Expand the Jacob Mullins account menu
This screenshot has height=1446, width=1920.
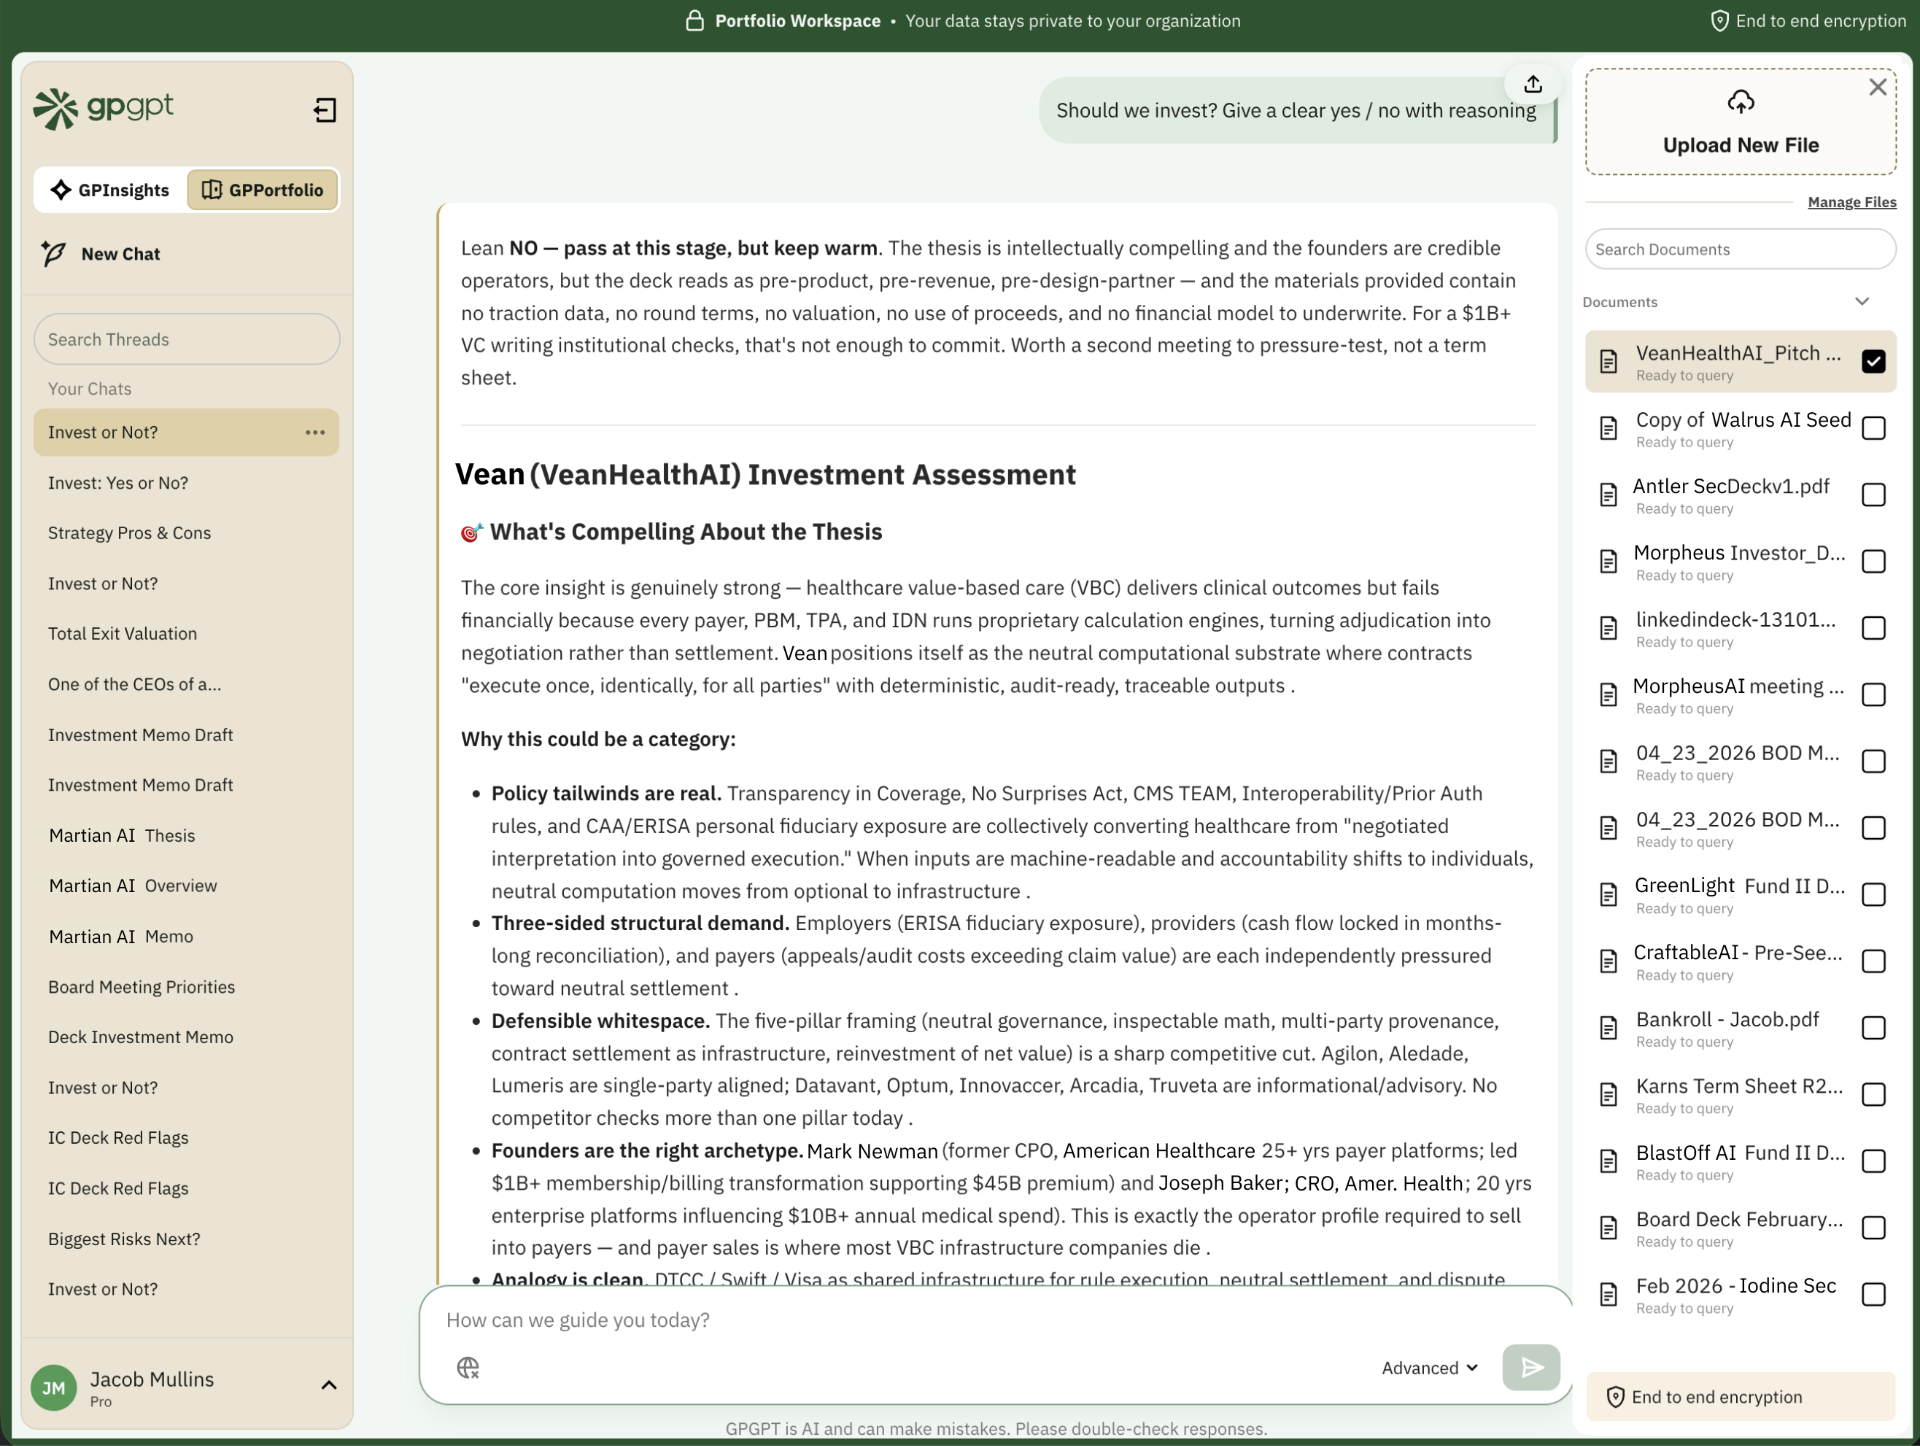point(329,1385)
